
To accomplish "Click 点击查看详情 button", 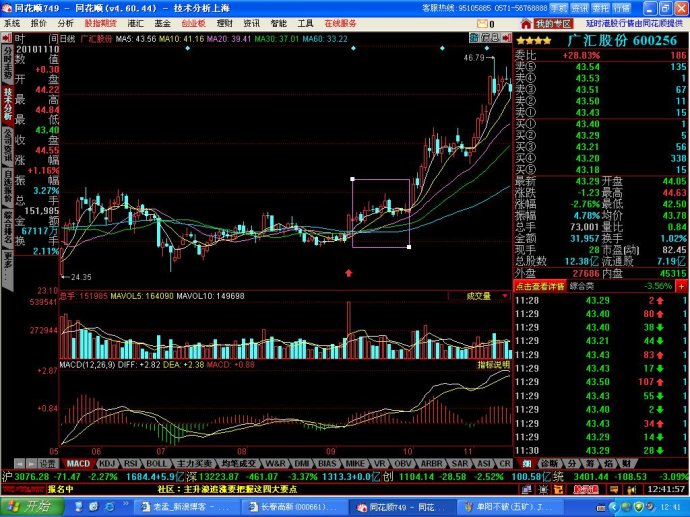I will click(x=540, y=286).
